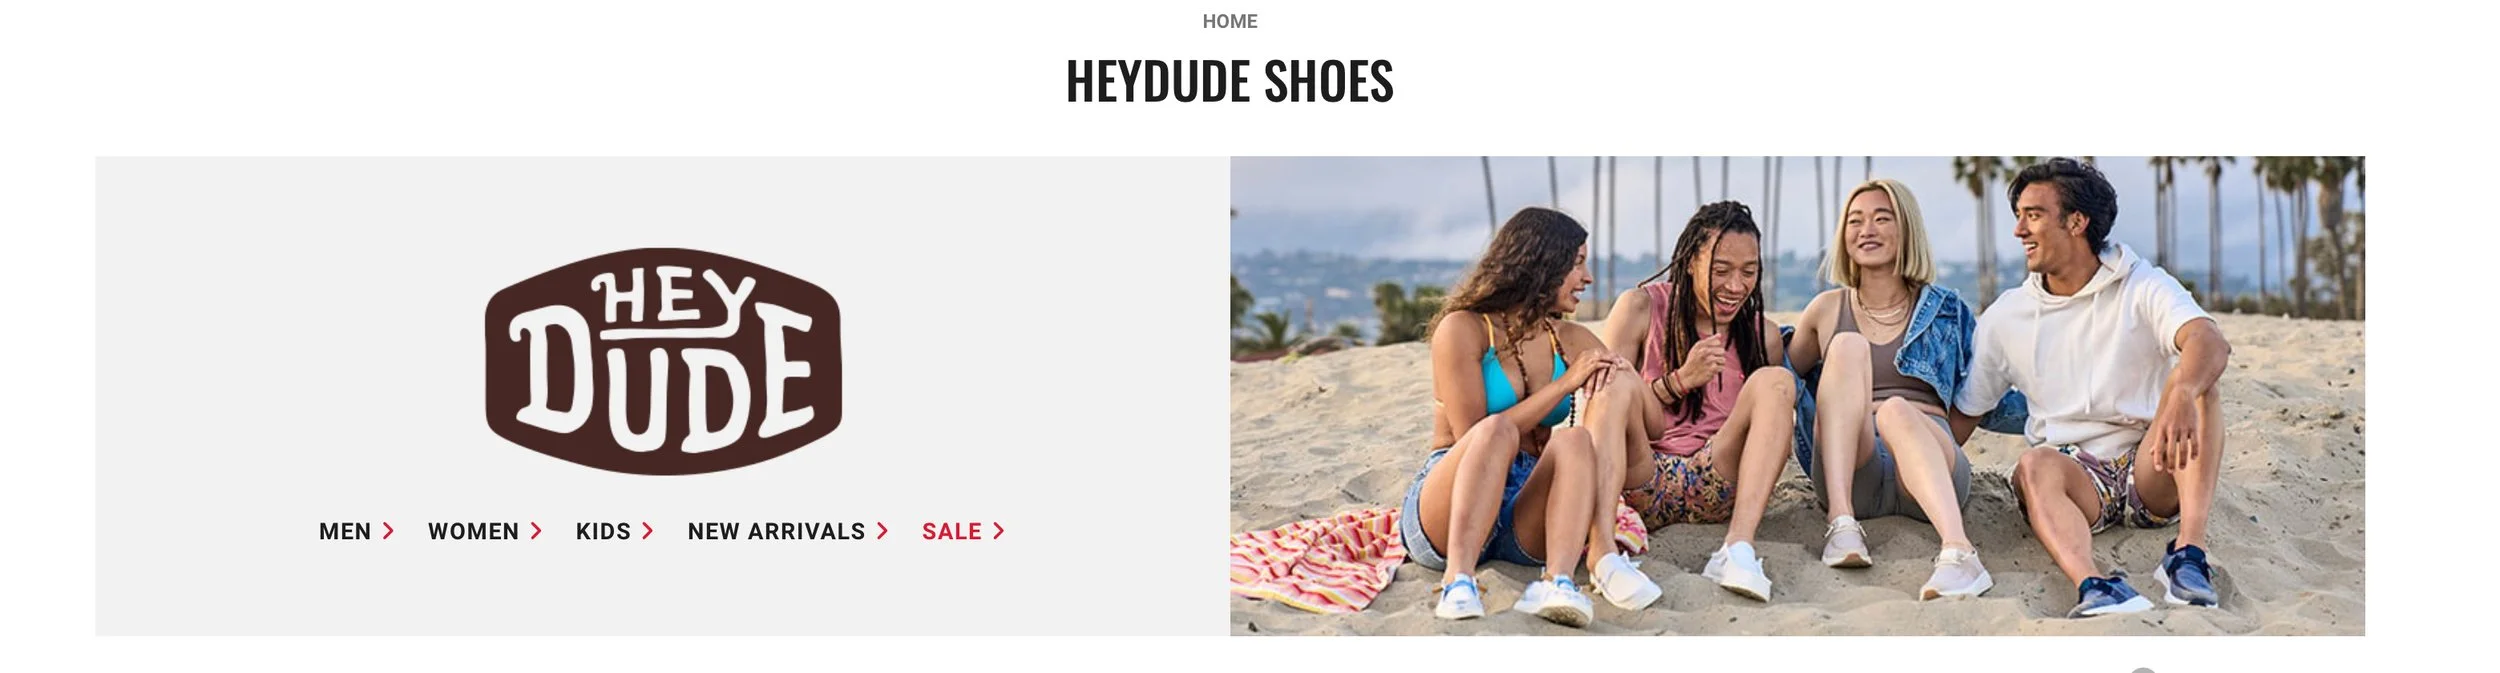Click the navy blue sneakers in photo
Screen dimensions: 2500x673
(2150, 583)
